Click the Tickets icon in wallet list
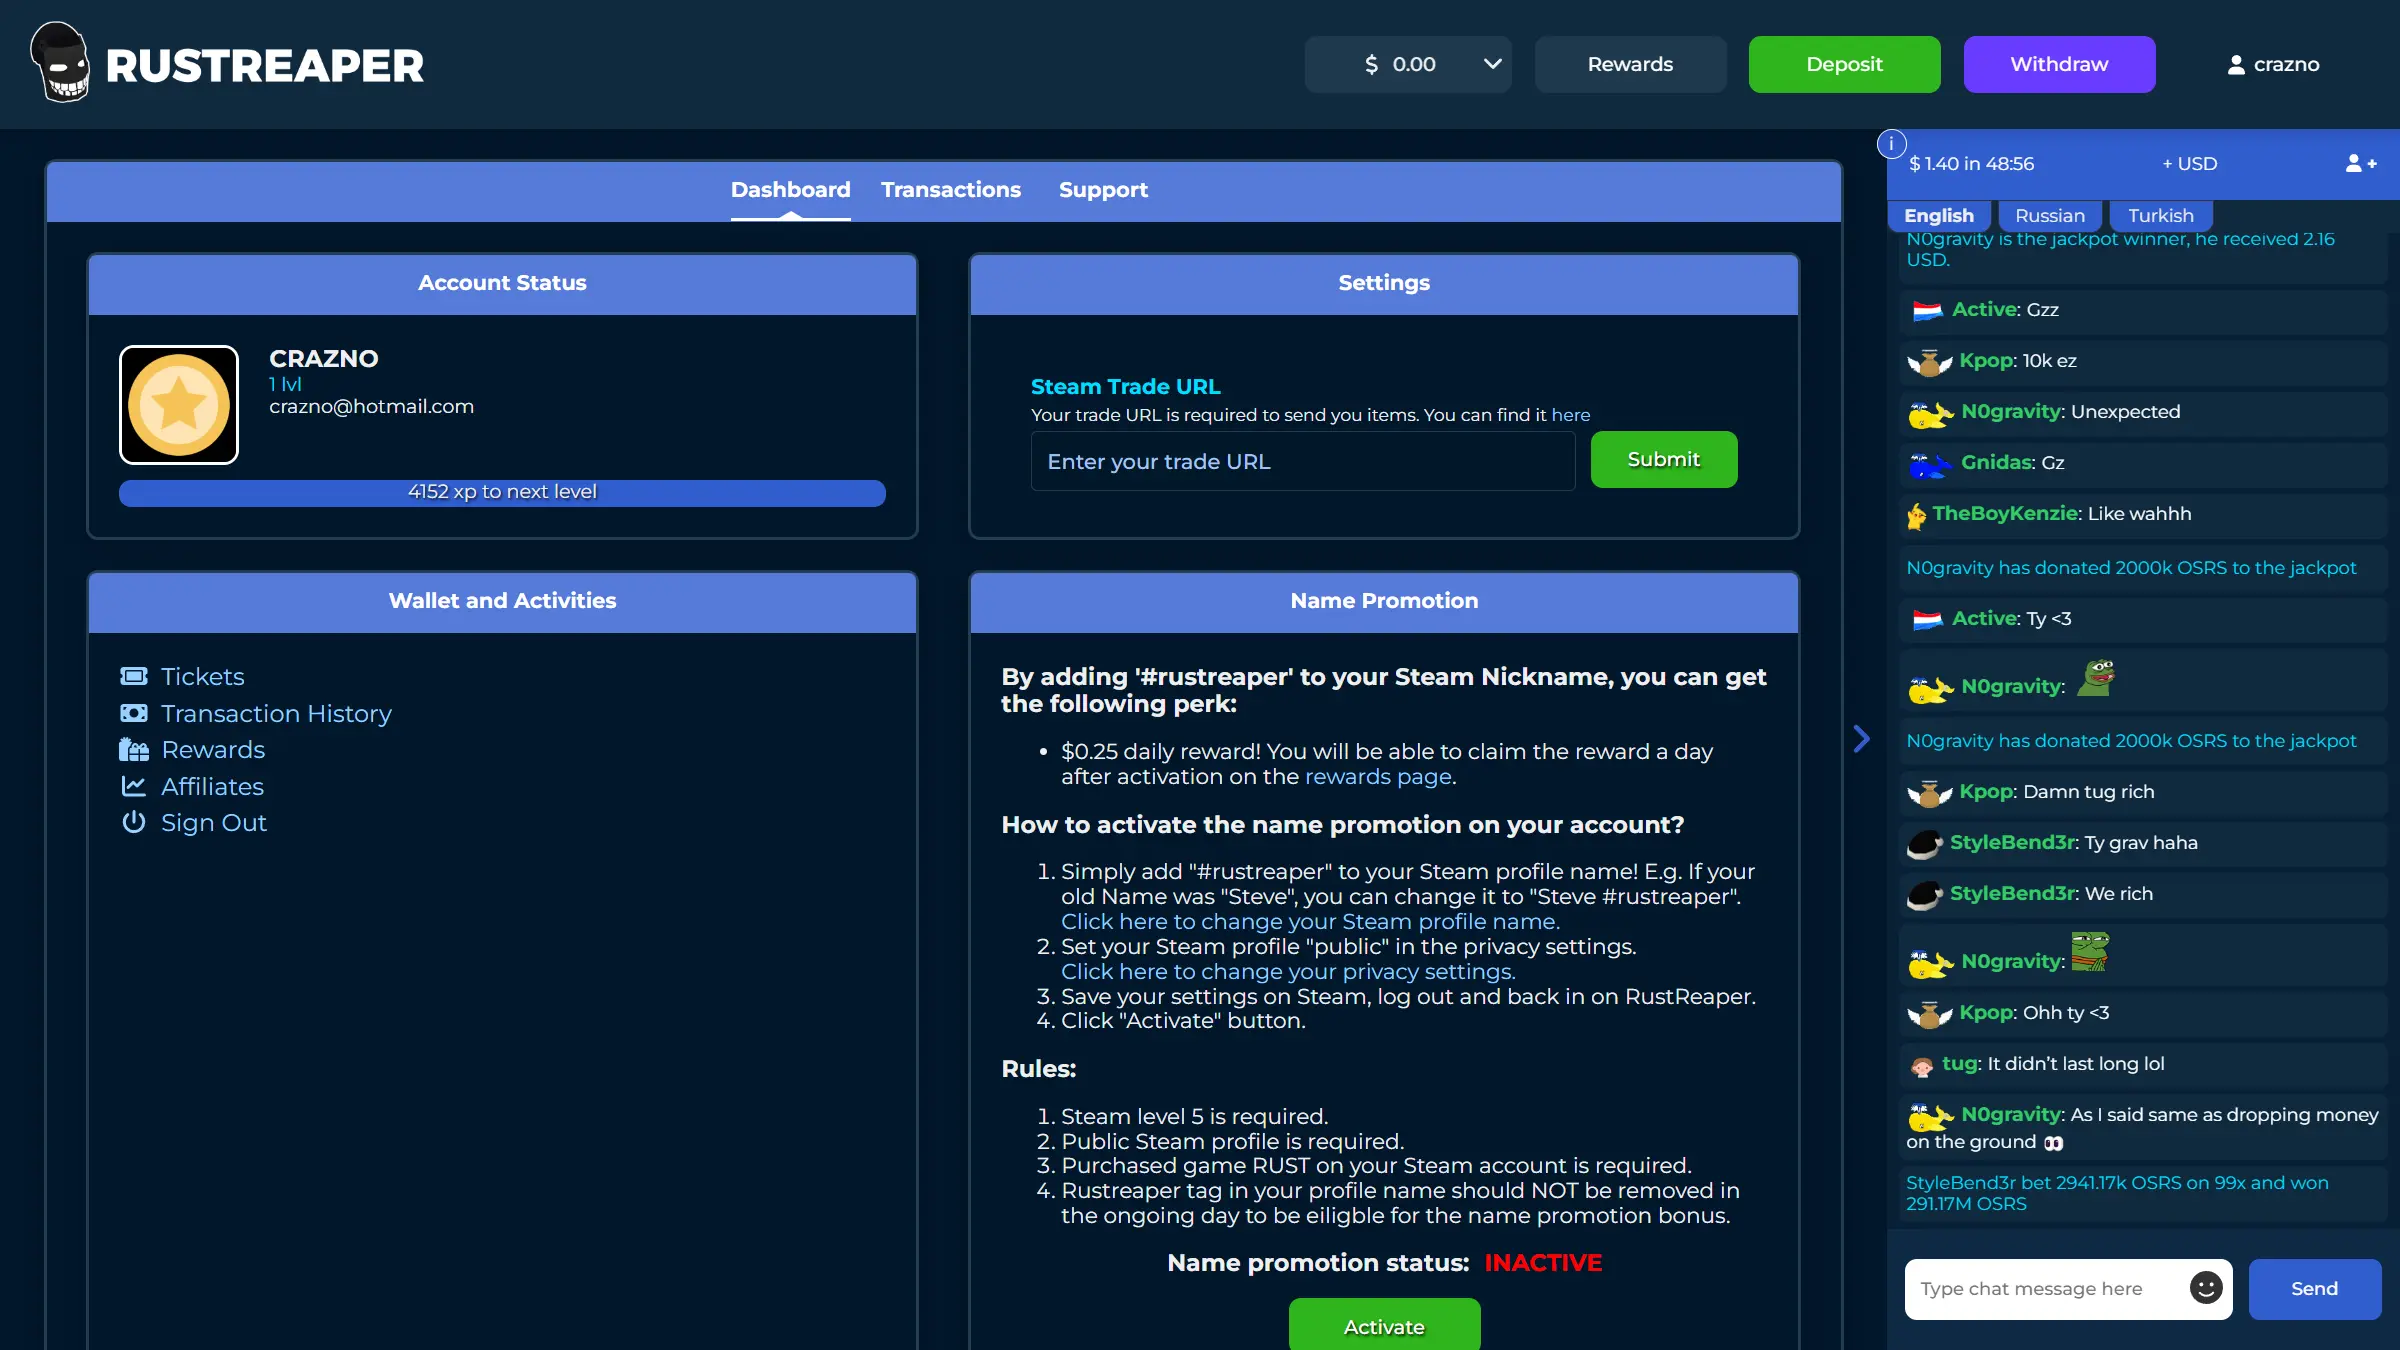Screen dimensions: 2400x1350 pos(134,677)
